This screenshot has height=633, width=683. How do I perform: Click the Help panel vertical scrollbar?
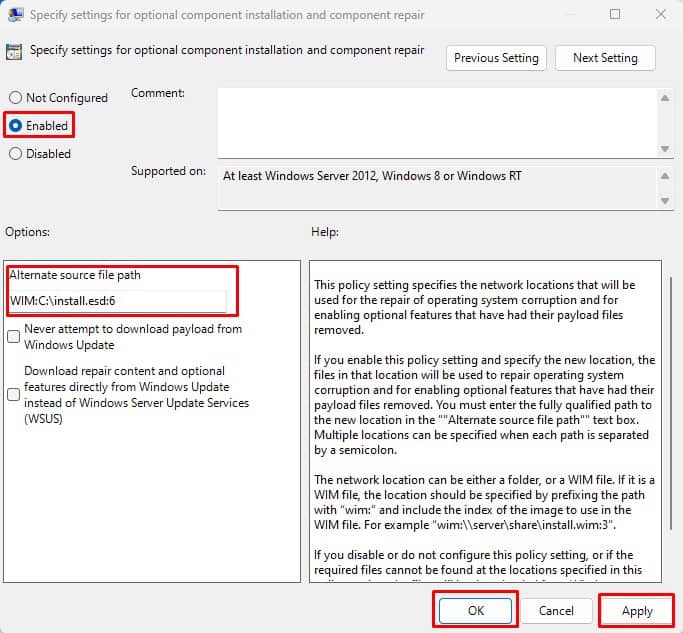pos(672,403)
